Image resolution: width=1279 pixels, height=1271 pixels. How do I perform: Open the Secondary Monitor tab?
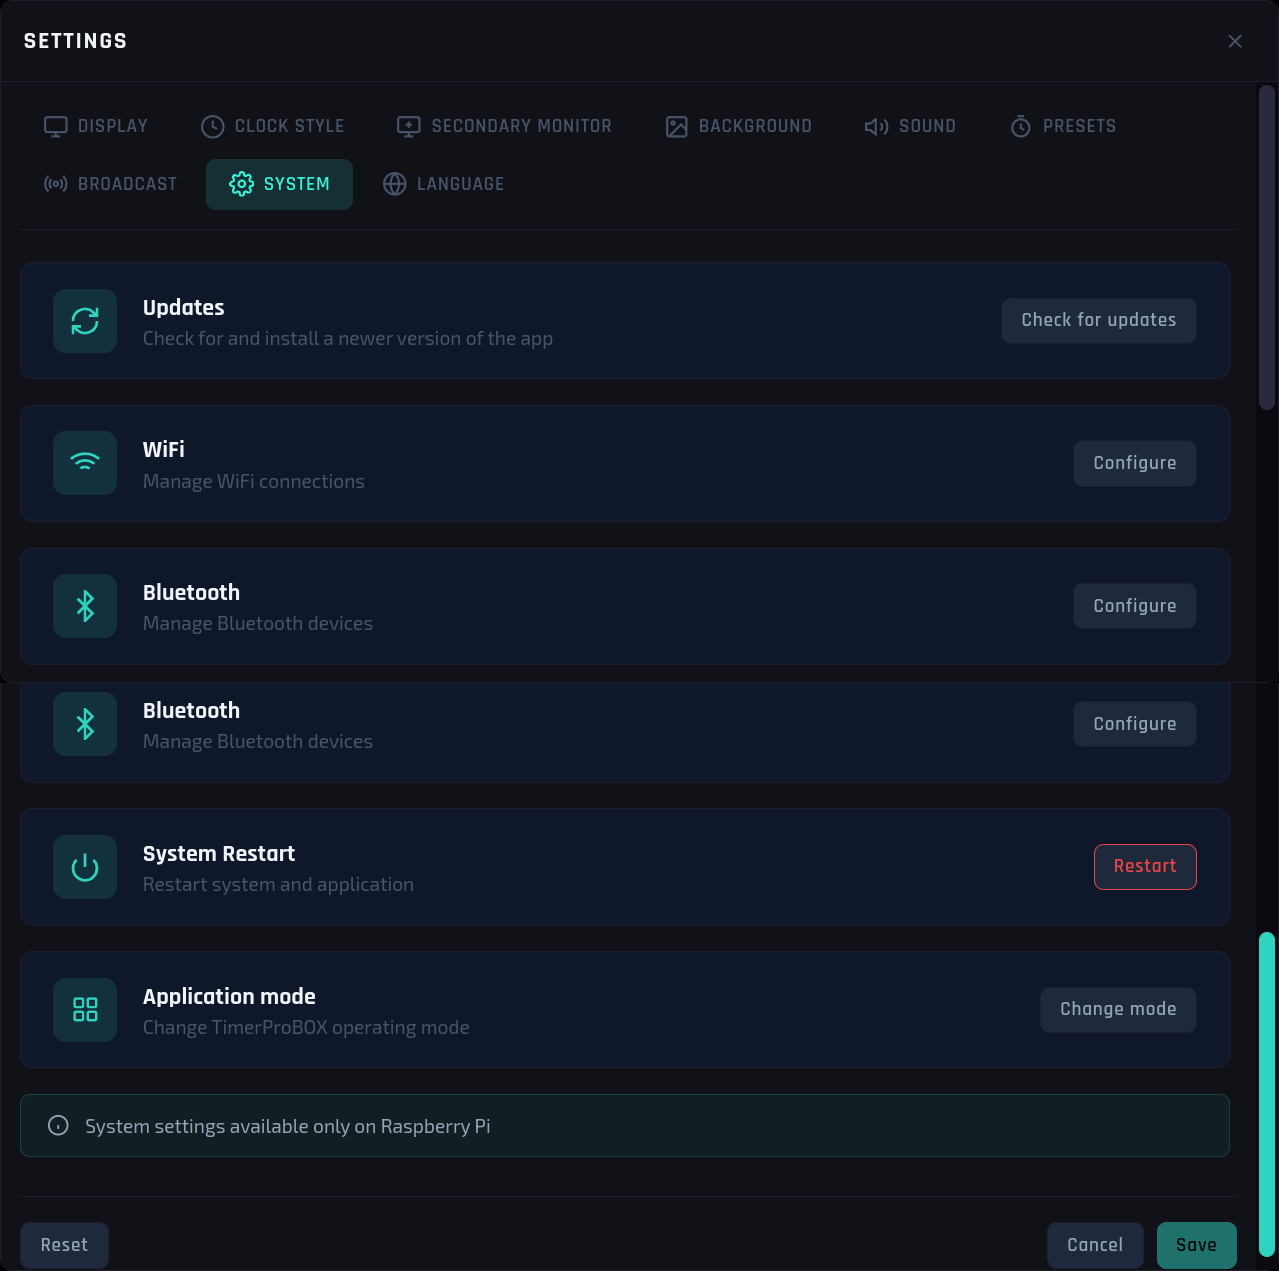pyautogui.click(x=504, y=126)
